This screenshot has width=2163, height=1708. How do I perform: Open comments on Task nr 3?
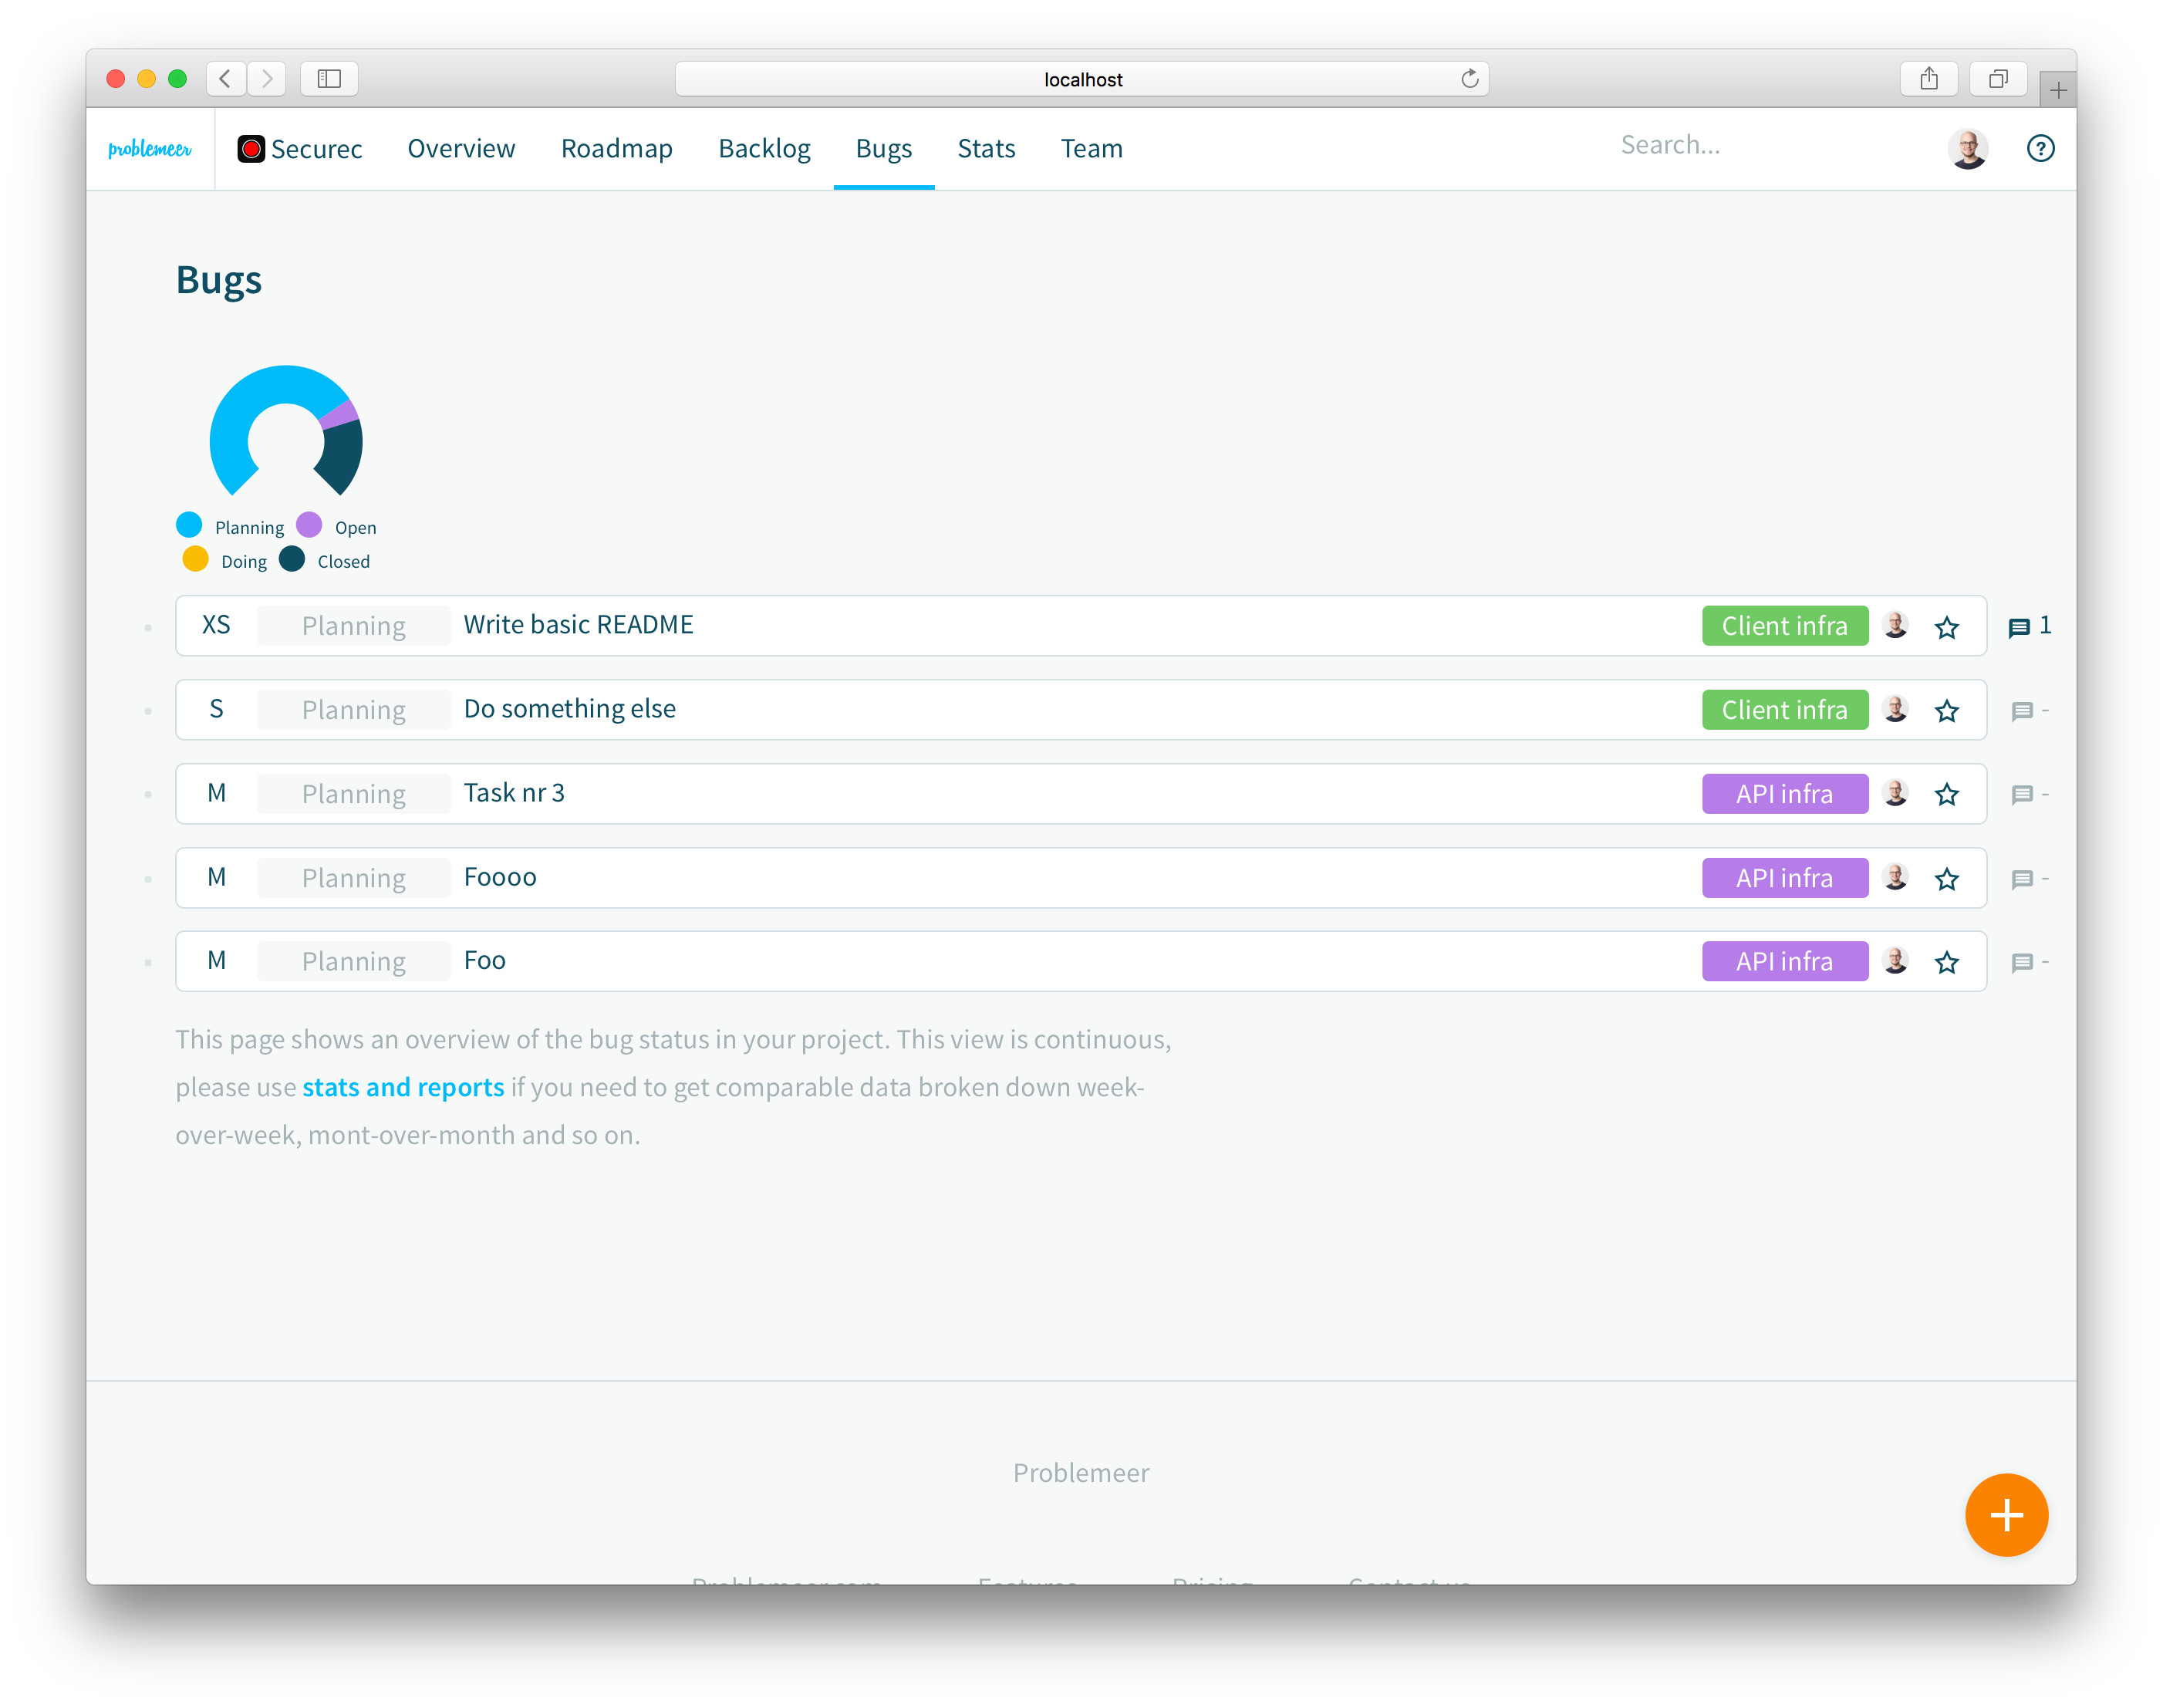point(2029,795)
